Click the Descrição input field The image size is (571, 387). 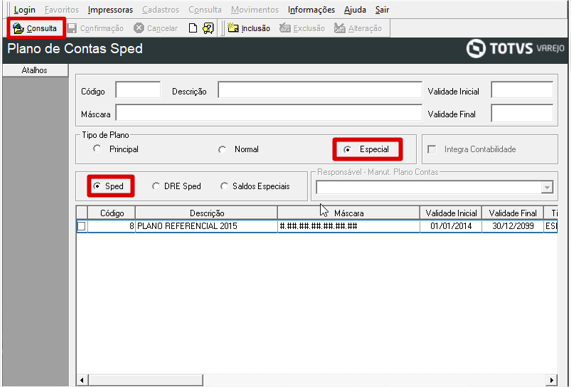(x=320, y=90)
